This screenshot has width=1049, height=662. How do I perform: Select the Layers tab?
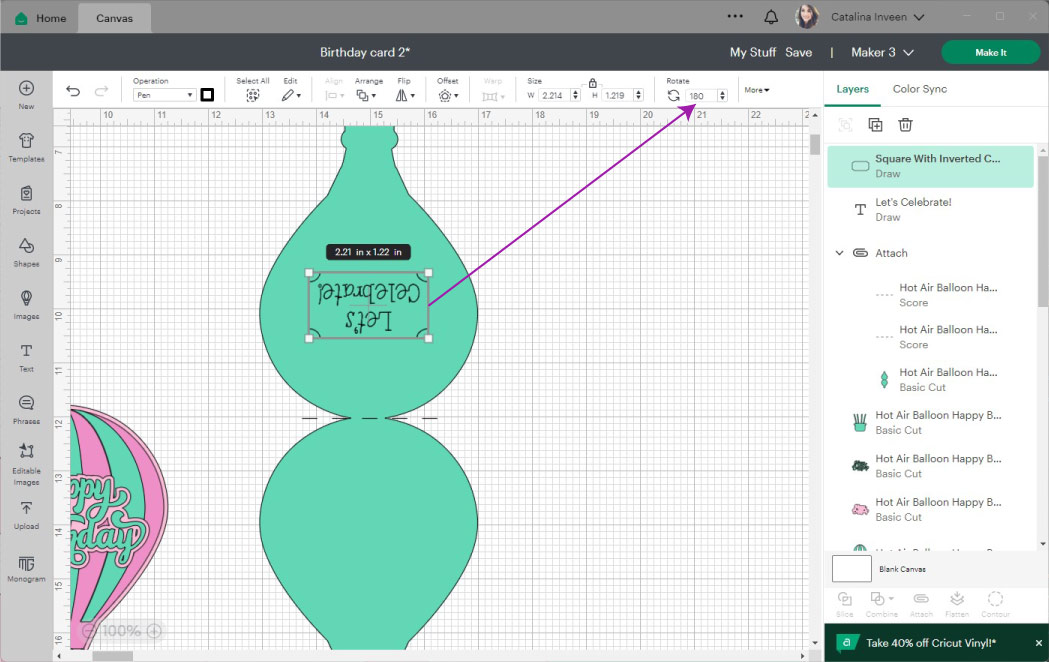852,89
